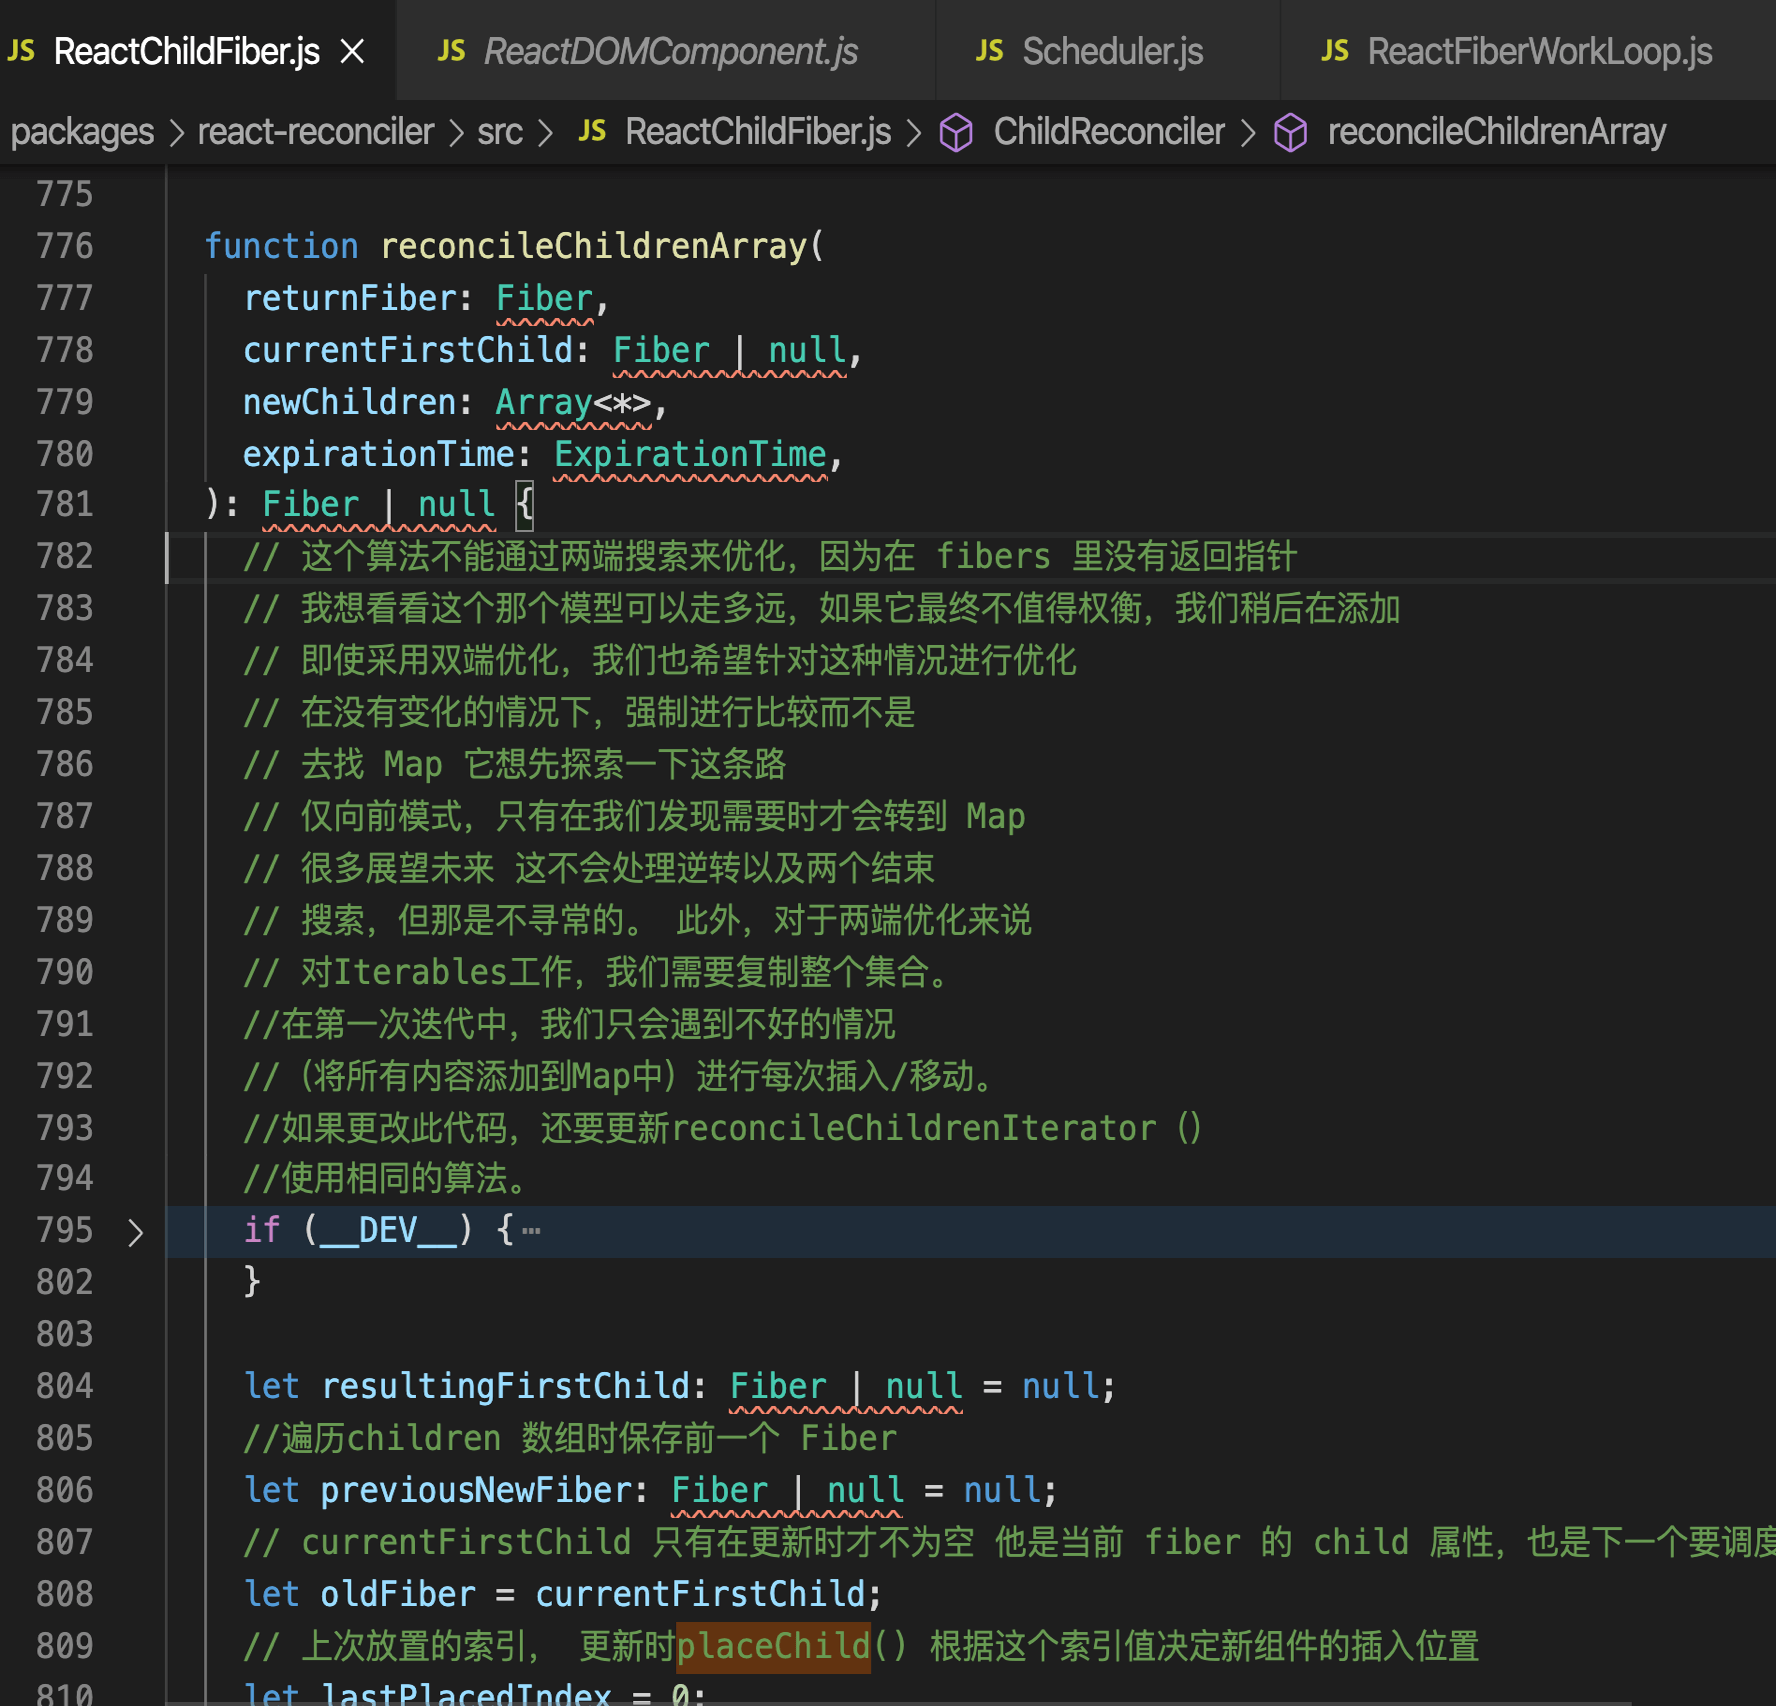Click breadcrumb chevron after src
1776x1706 pixels.
[x=545, y=133]
